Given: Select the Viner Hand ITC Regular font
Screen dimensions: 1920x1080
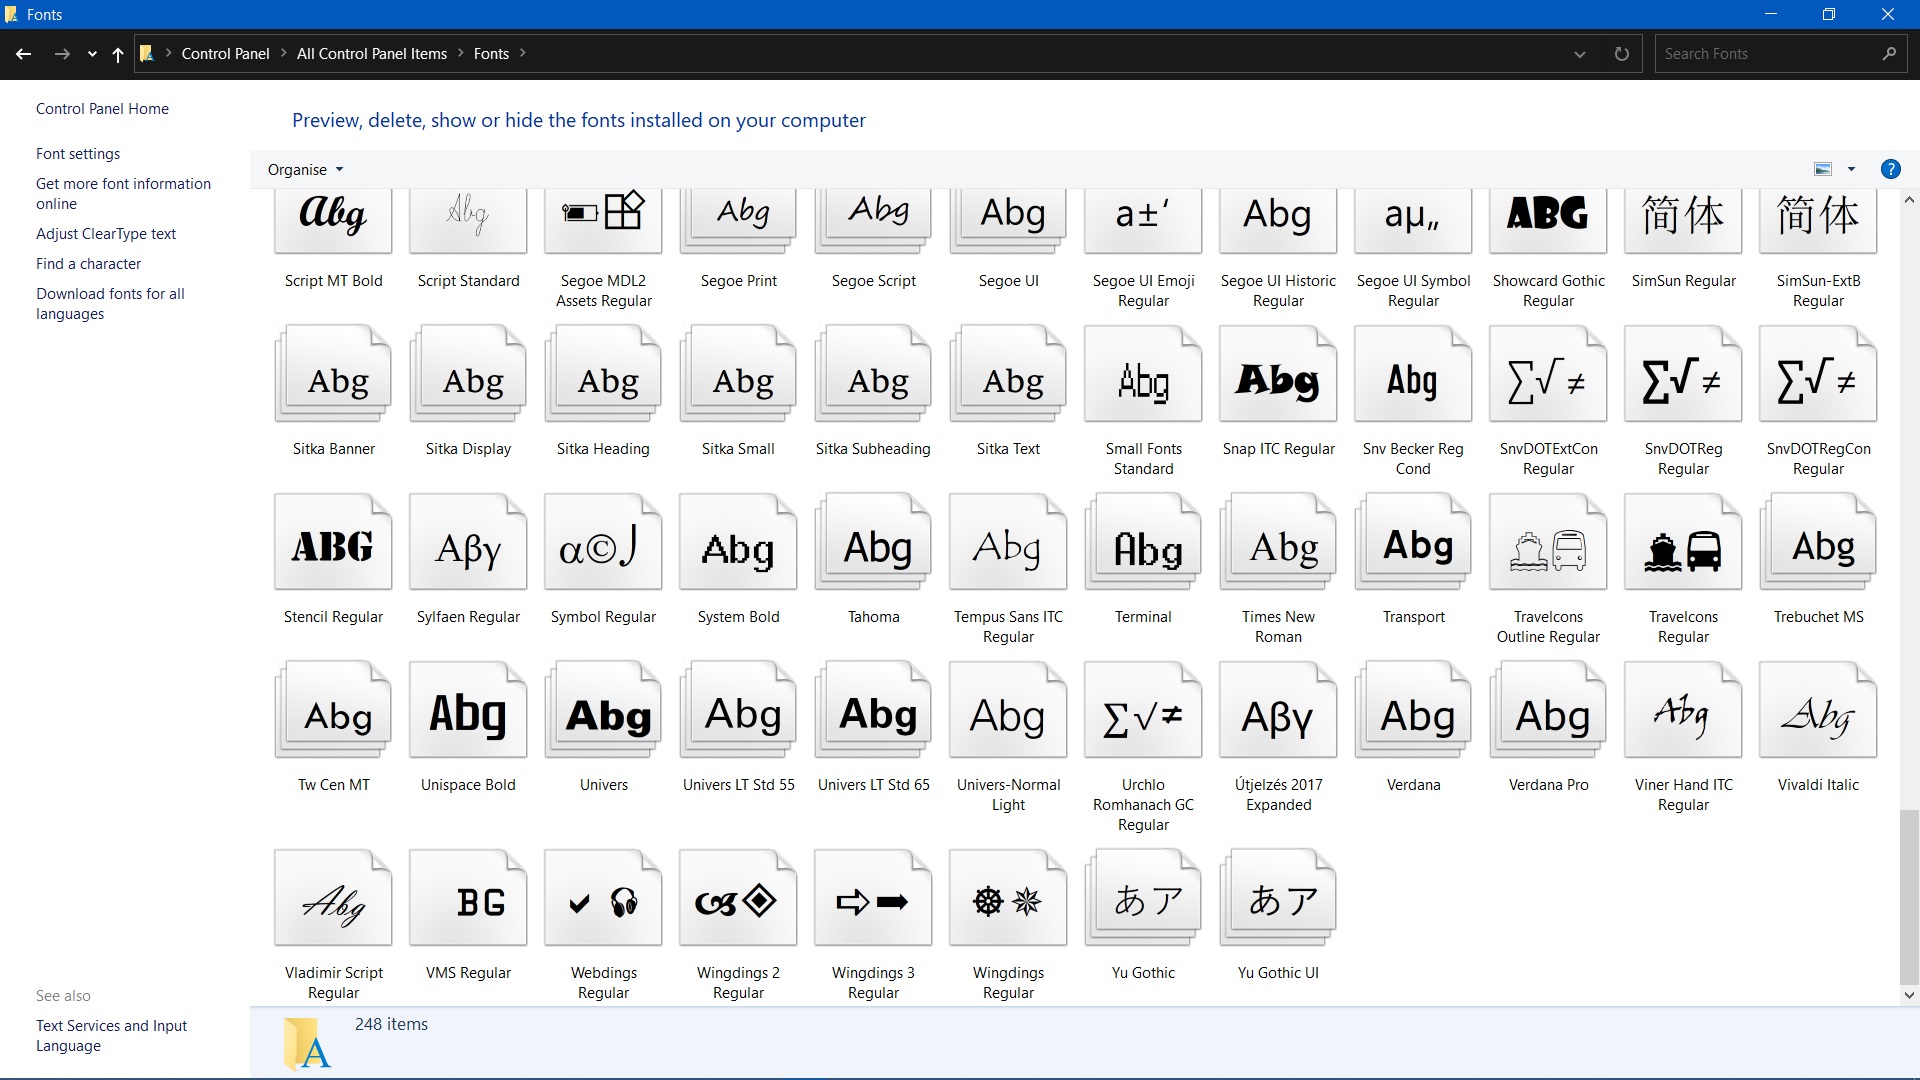Looking at the screenshot, I should point(1683,710).
